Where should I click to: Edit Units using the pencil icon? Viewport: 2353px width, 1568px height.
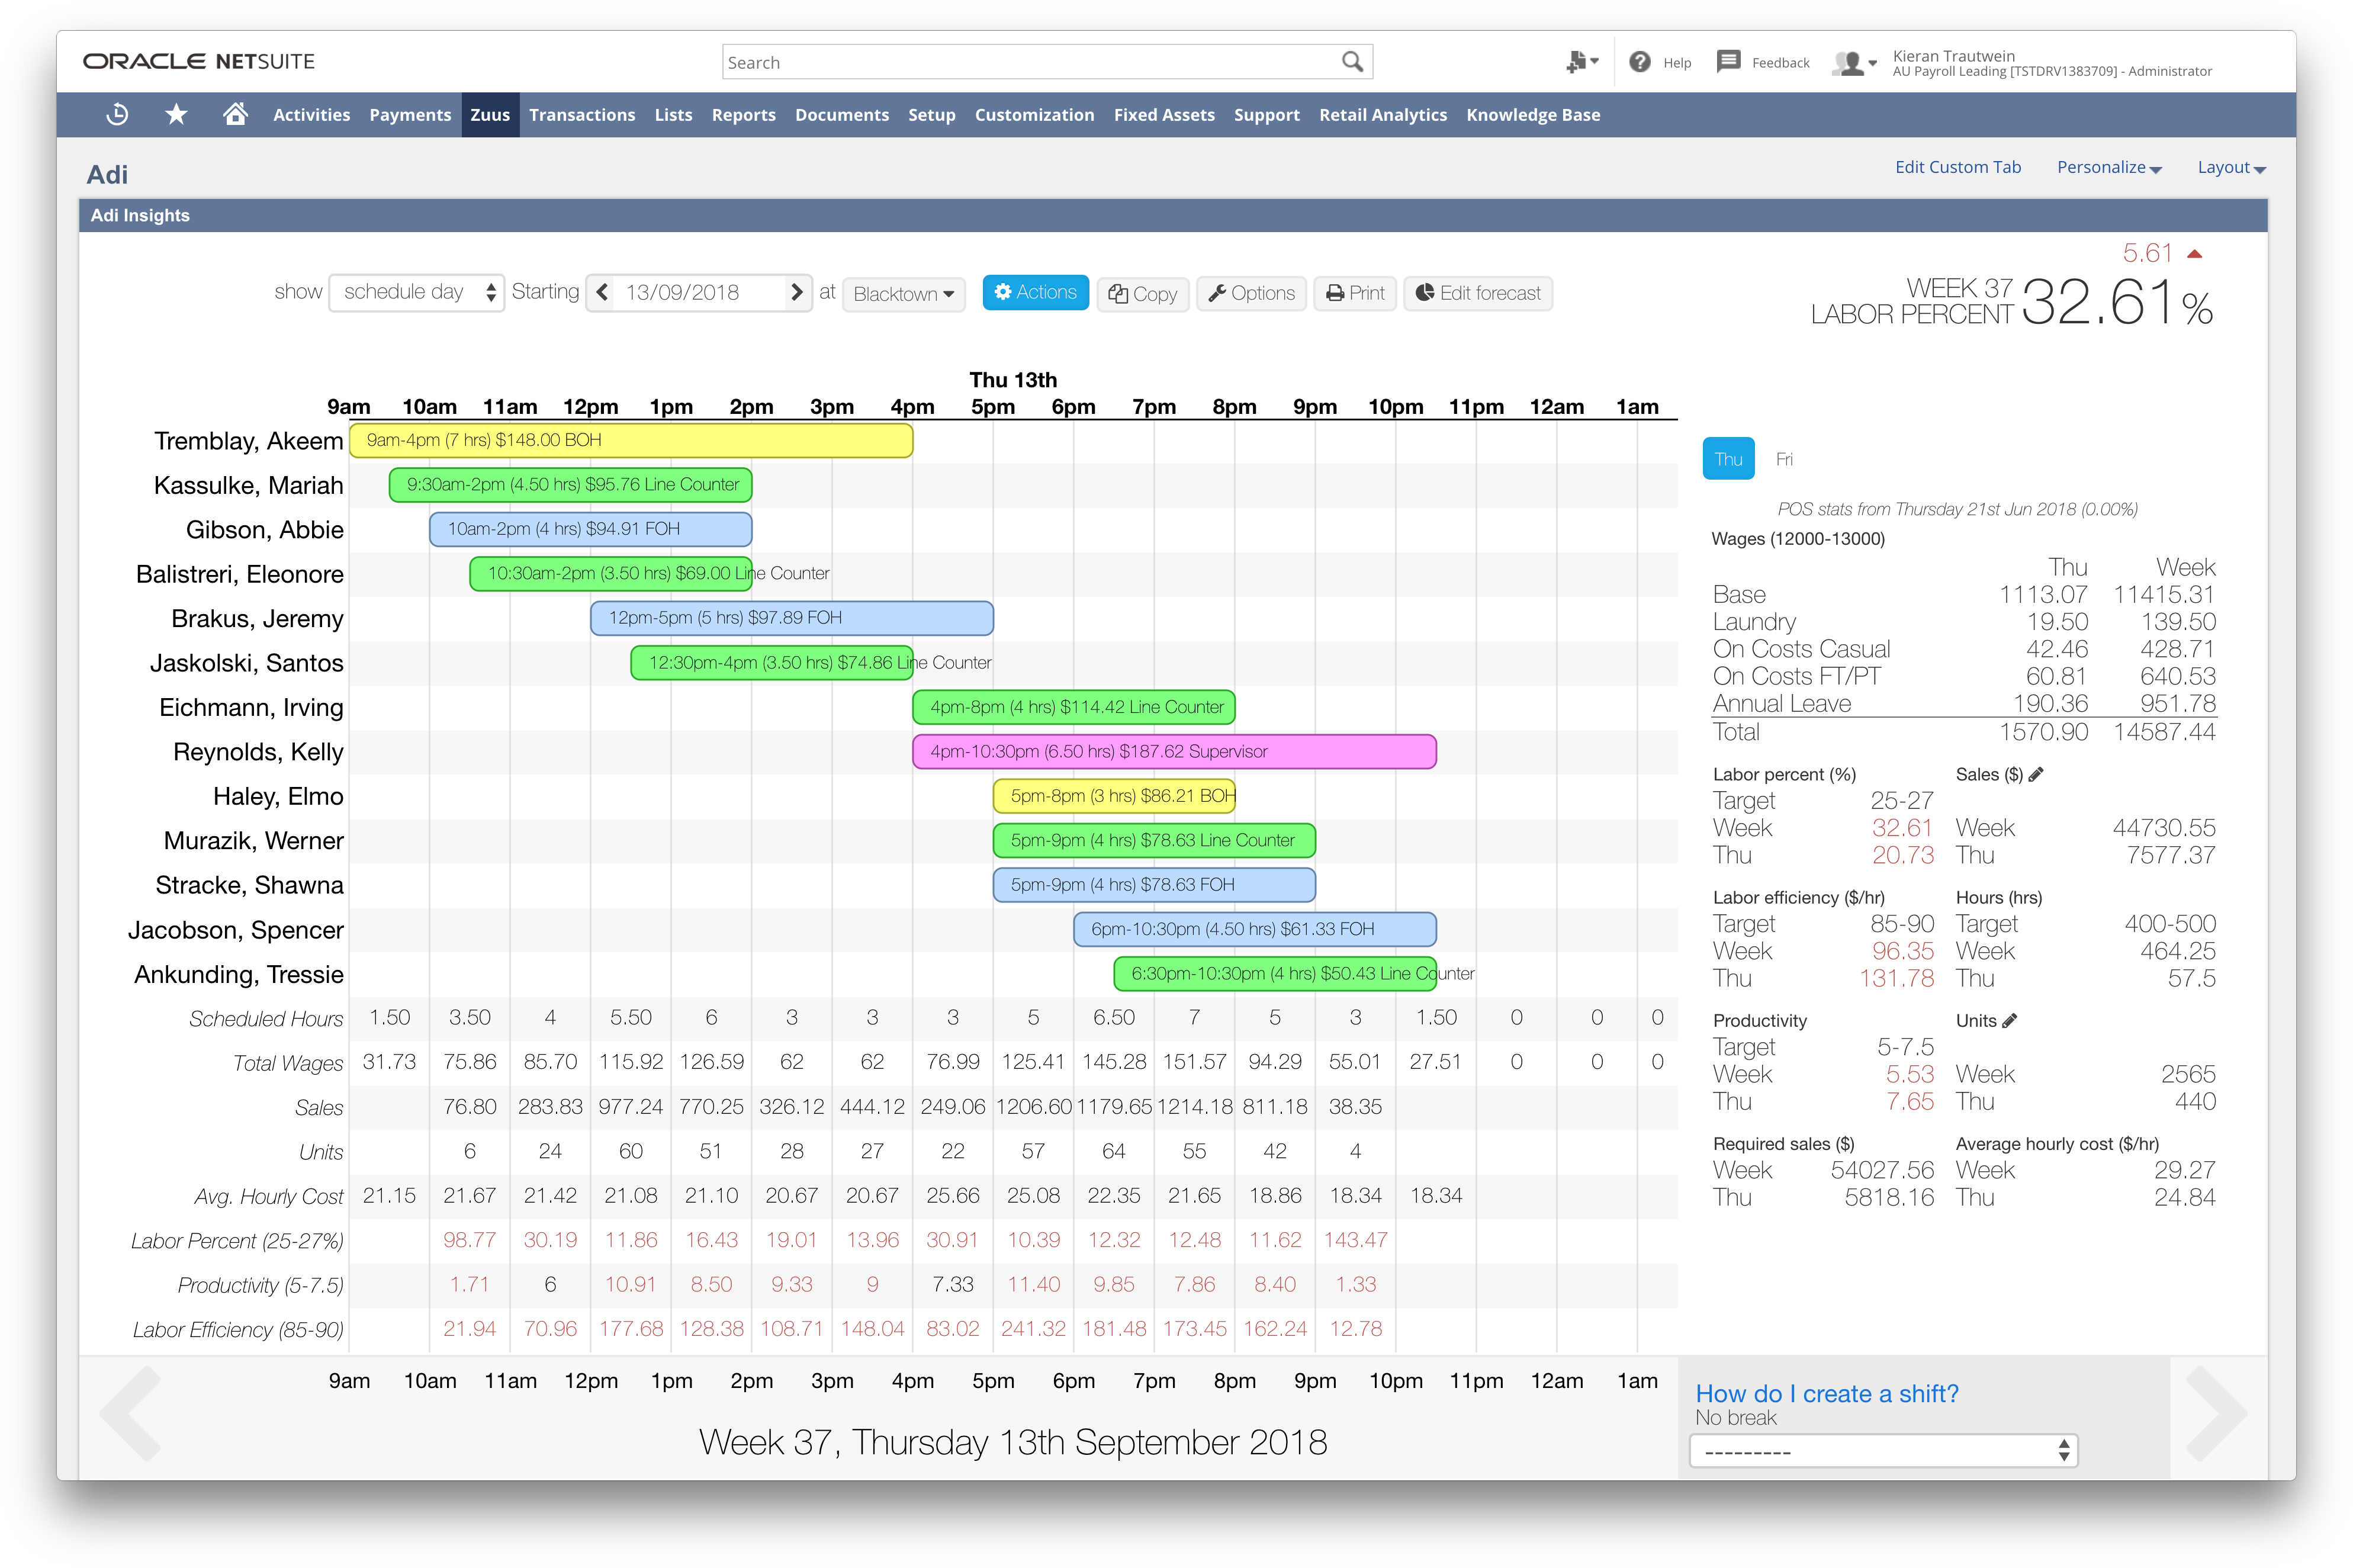point(2010,1020)
